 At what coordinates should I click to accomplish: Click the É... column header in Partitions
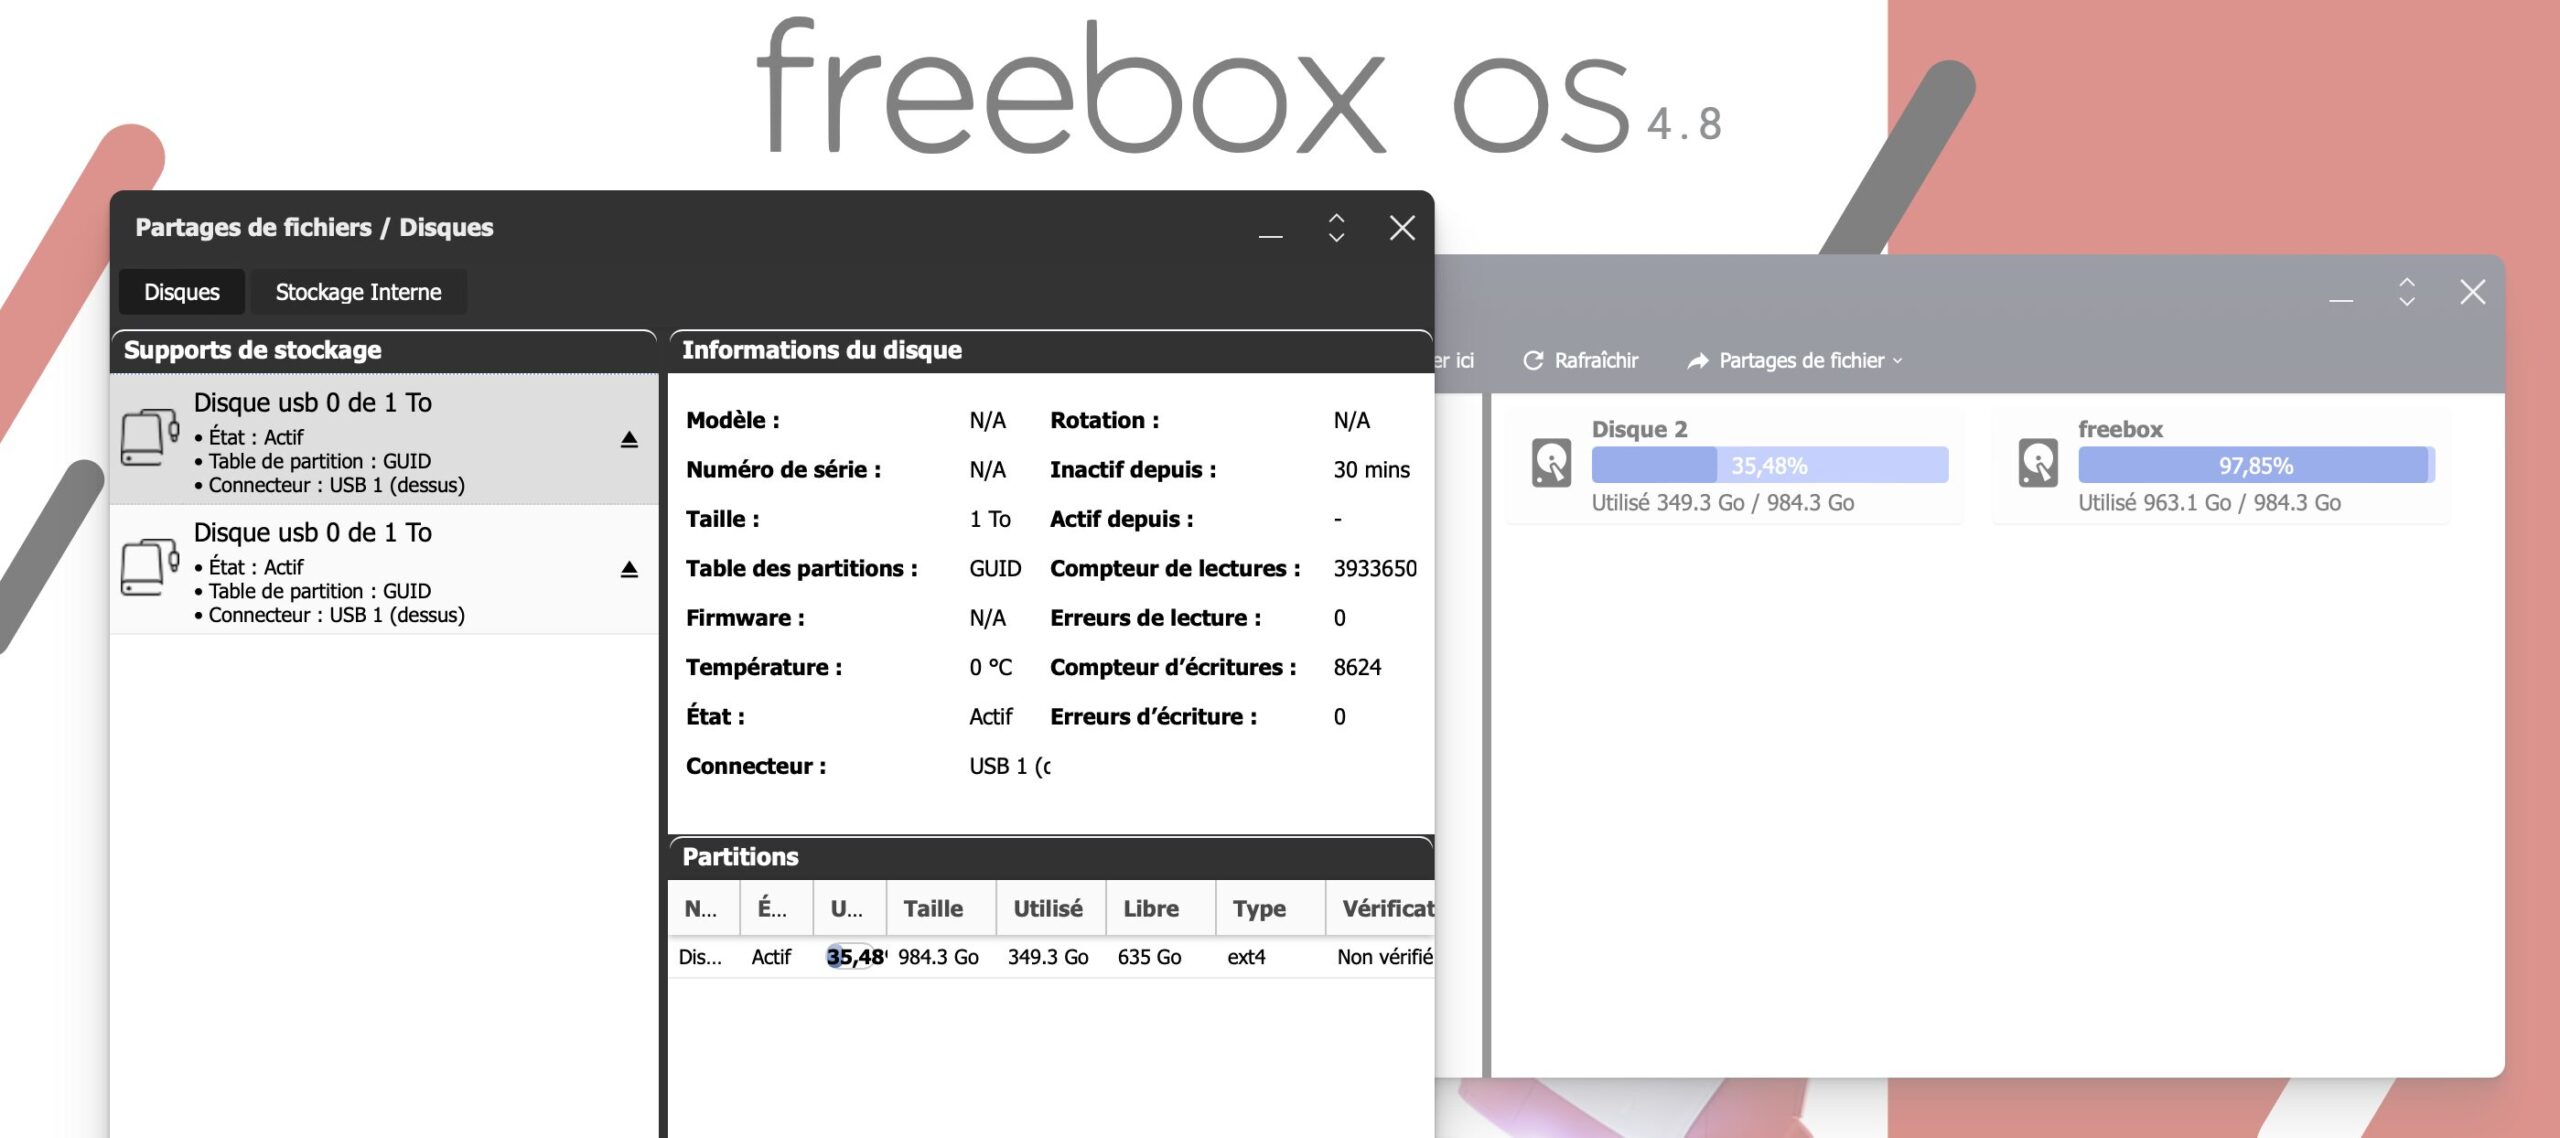coord(776,908)
